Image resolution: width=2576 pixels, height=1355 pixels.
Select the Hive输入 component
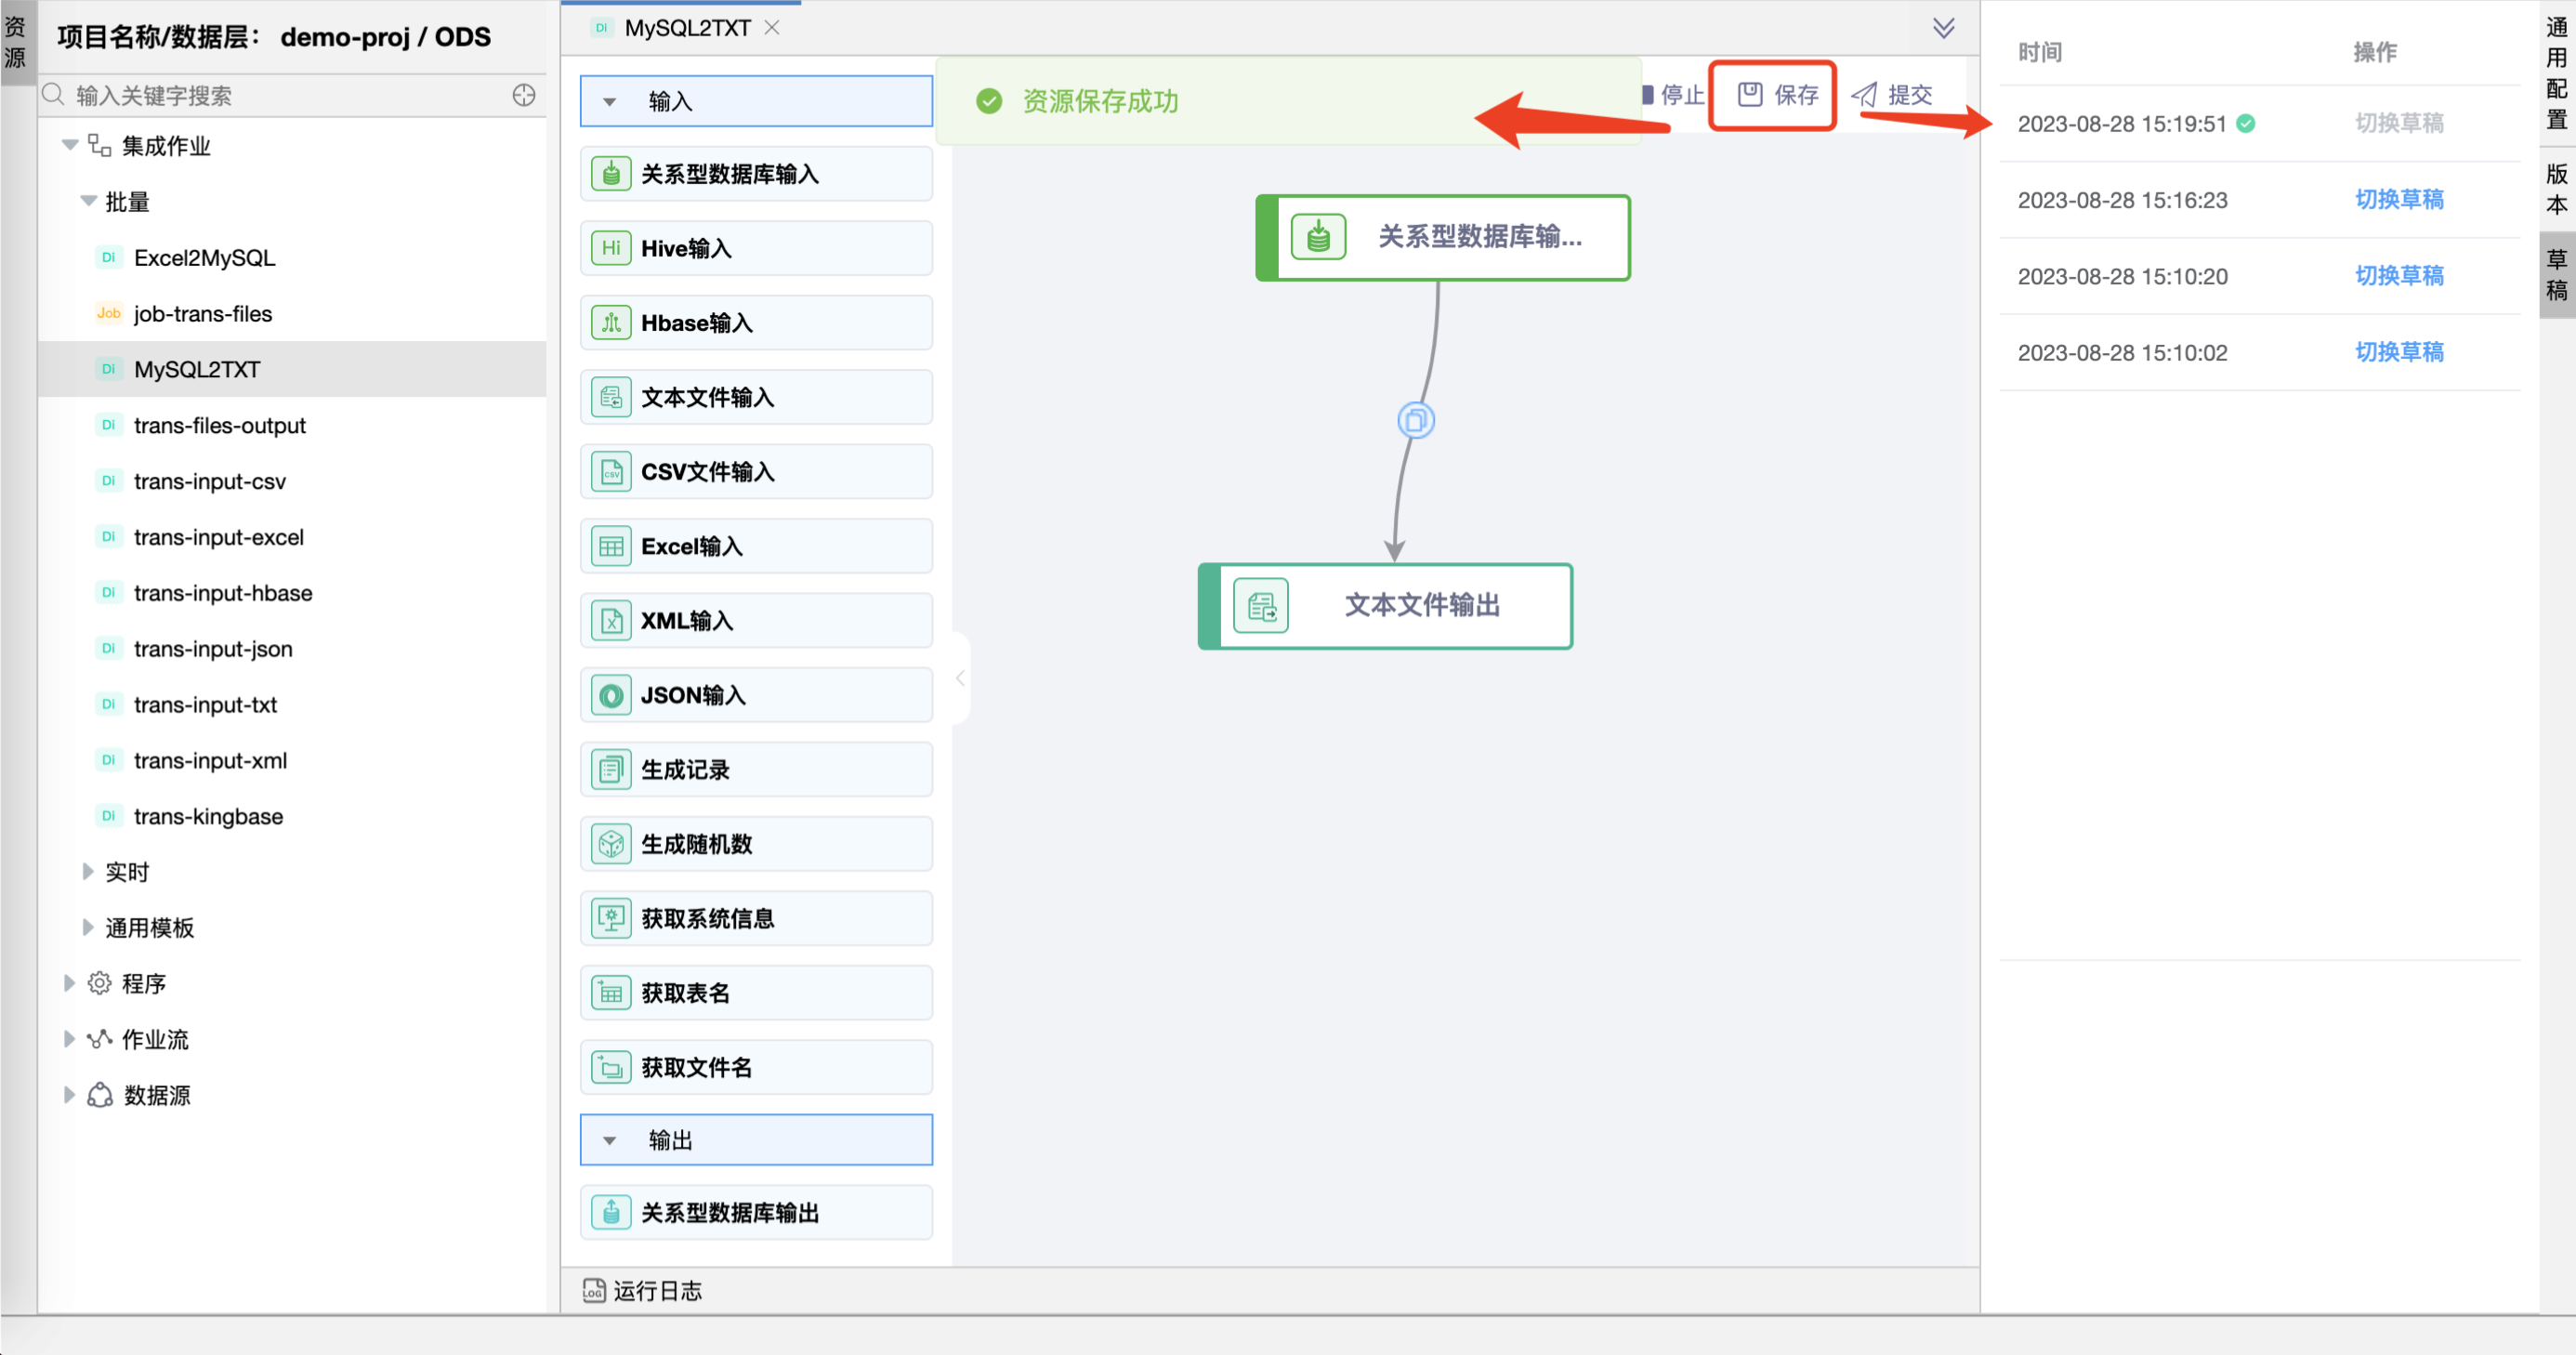click(756, 247)
